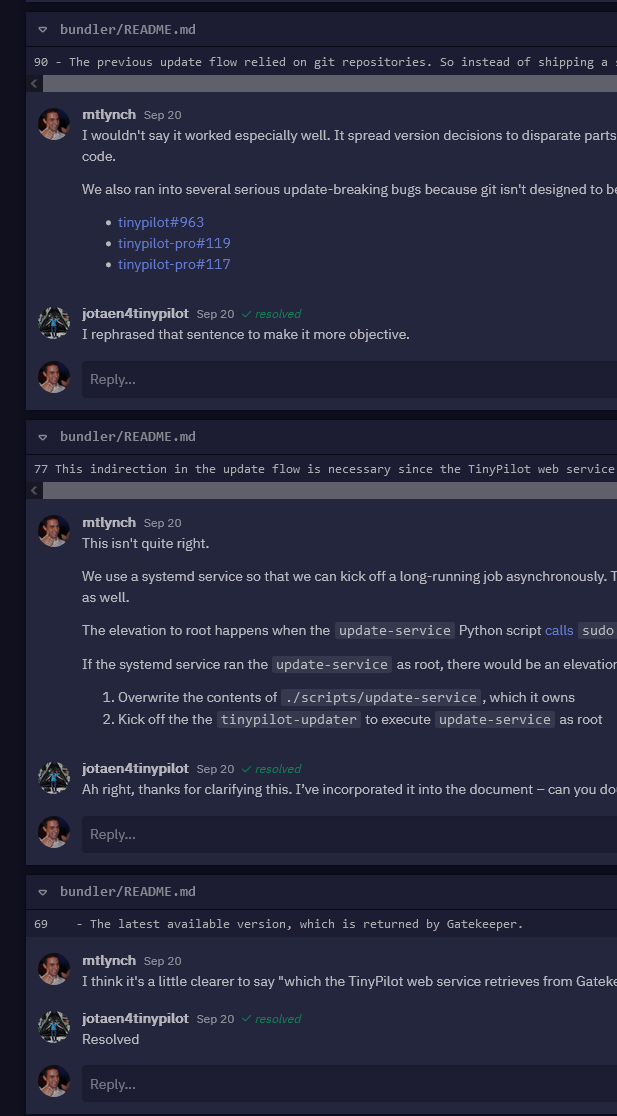Viewport: 617px width, 1116px height.
Task: Toggle the resolved badge on the second thread
Action: (x=271, y=768)
